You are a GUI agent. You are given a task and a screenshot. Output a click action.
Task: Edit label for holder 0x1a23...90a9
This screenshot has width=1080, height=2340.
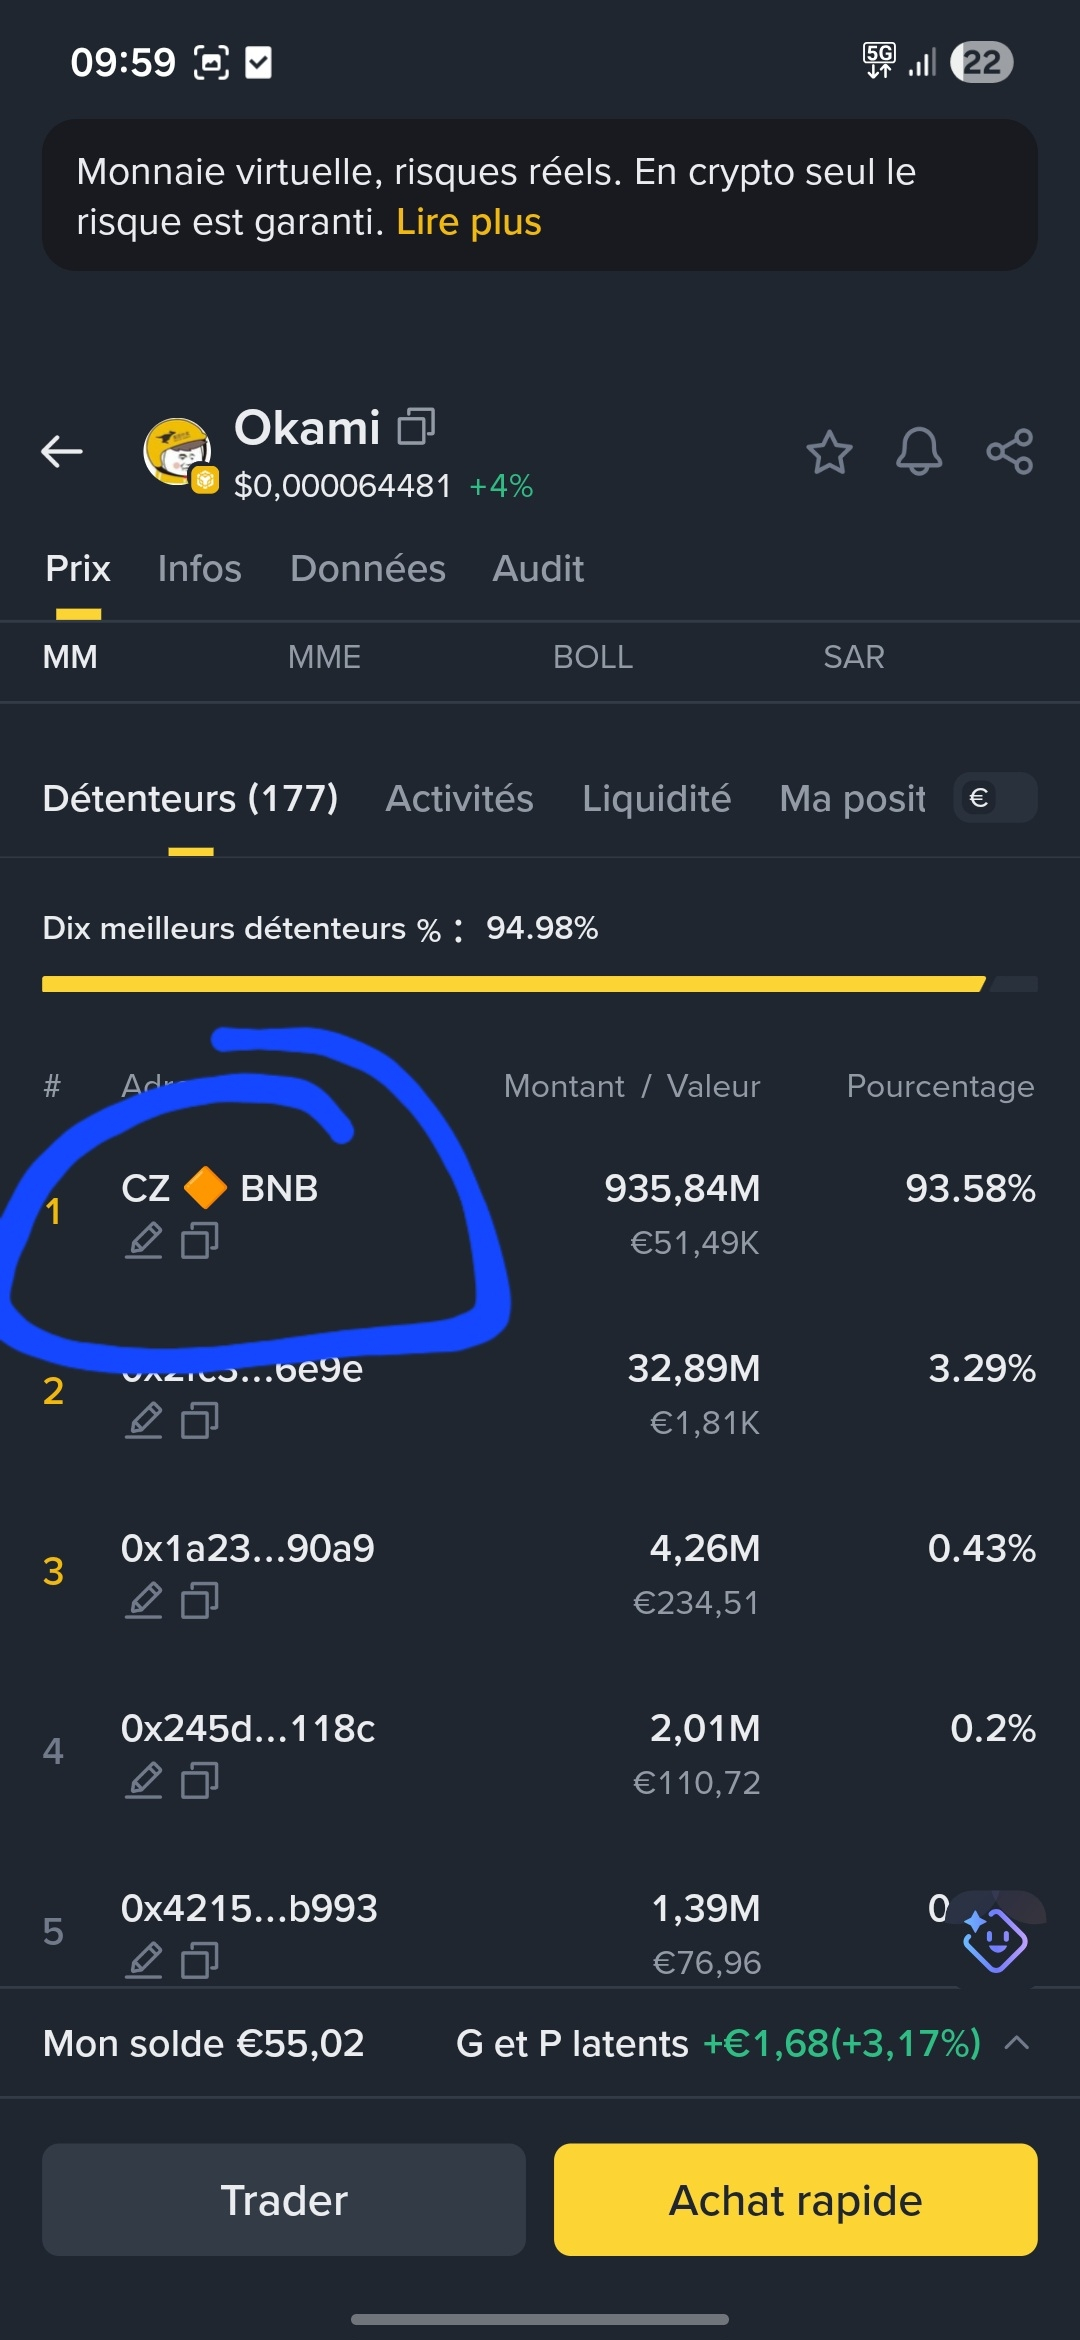(x=144, y=1600)
